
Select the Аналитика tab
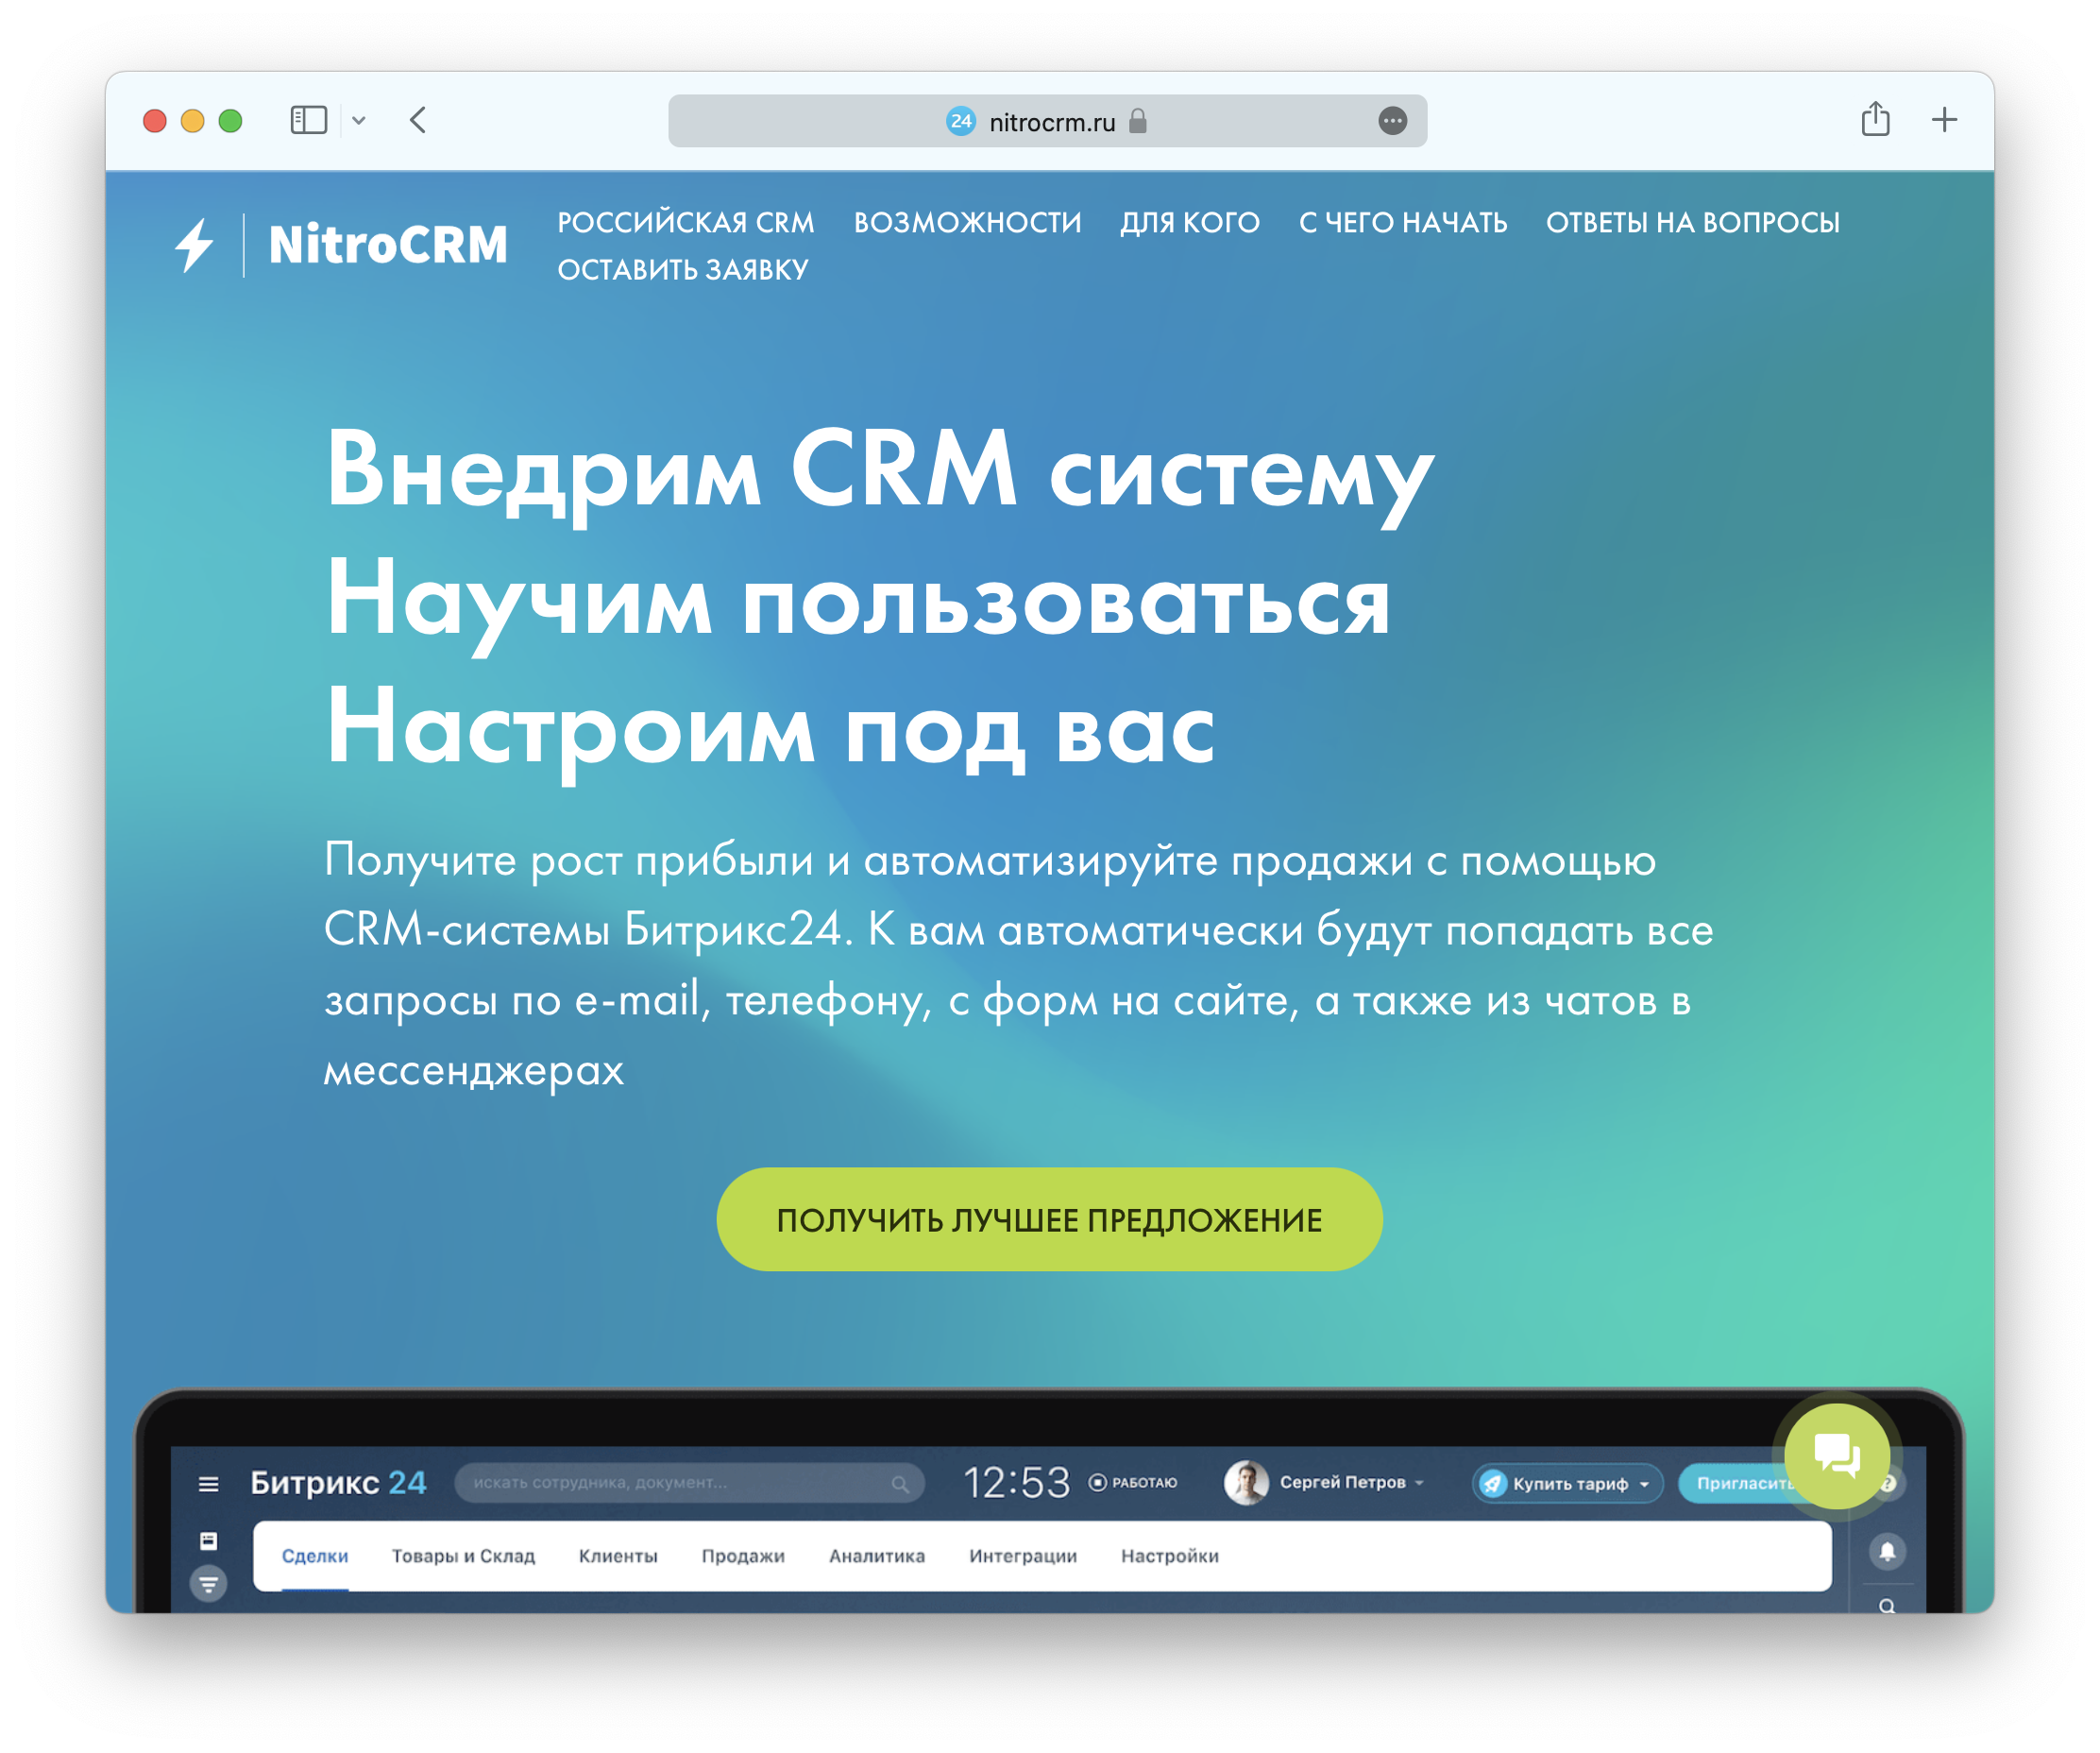coord(877,1557)
